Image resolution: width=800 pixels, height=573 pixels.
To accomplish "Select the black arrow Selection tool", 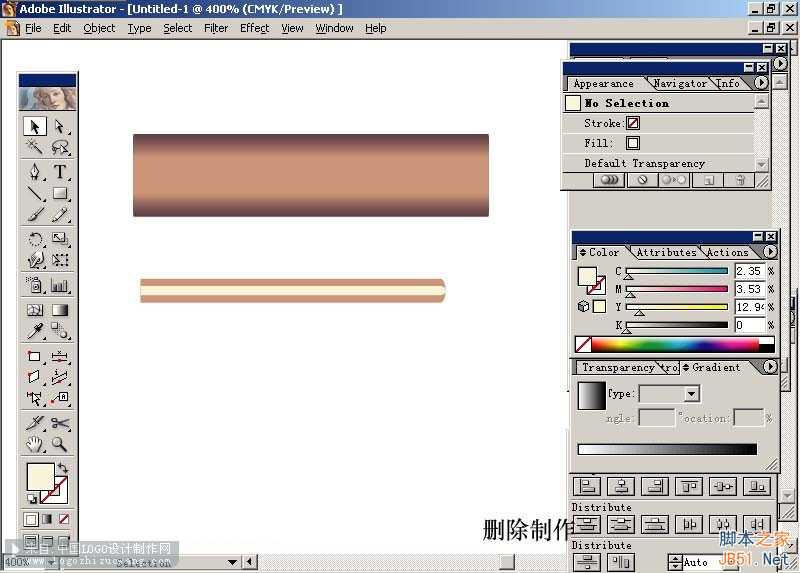I will (35, 126).
